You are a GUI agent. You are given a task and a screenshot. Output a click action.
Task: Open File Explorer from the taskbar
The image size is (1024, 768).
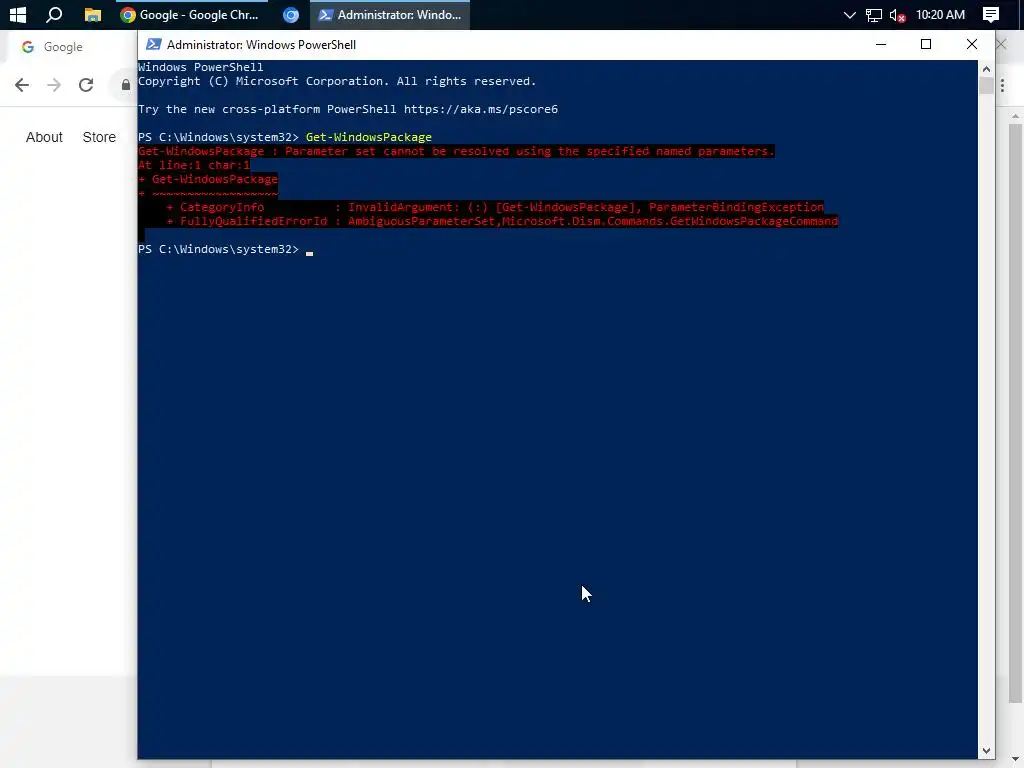tap(93, 14)
